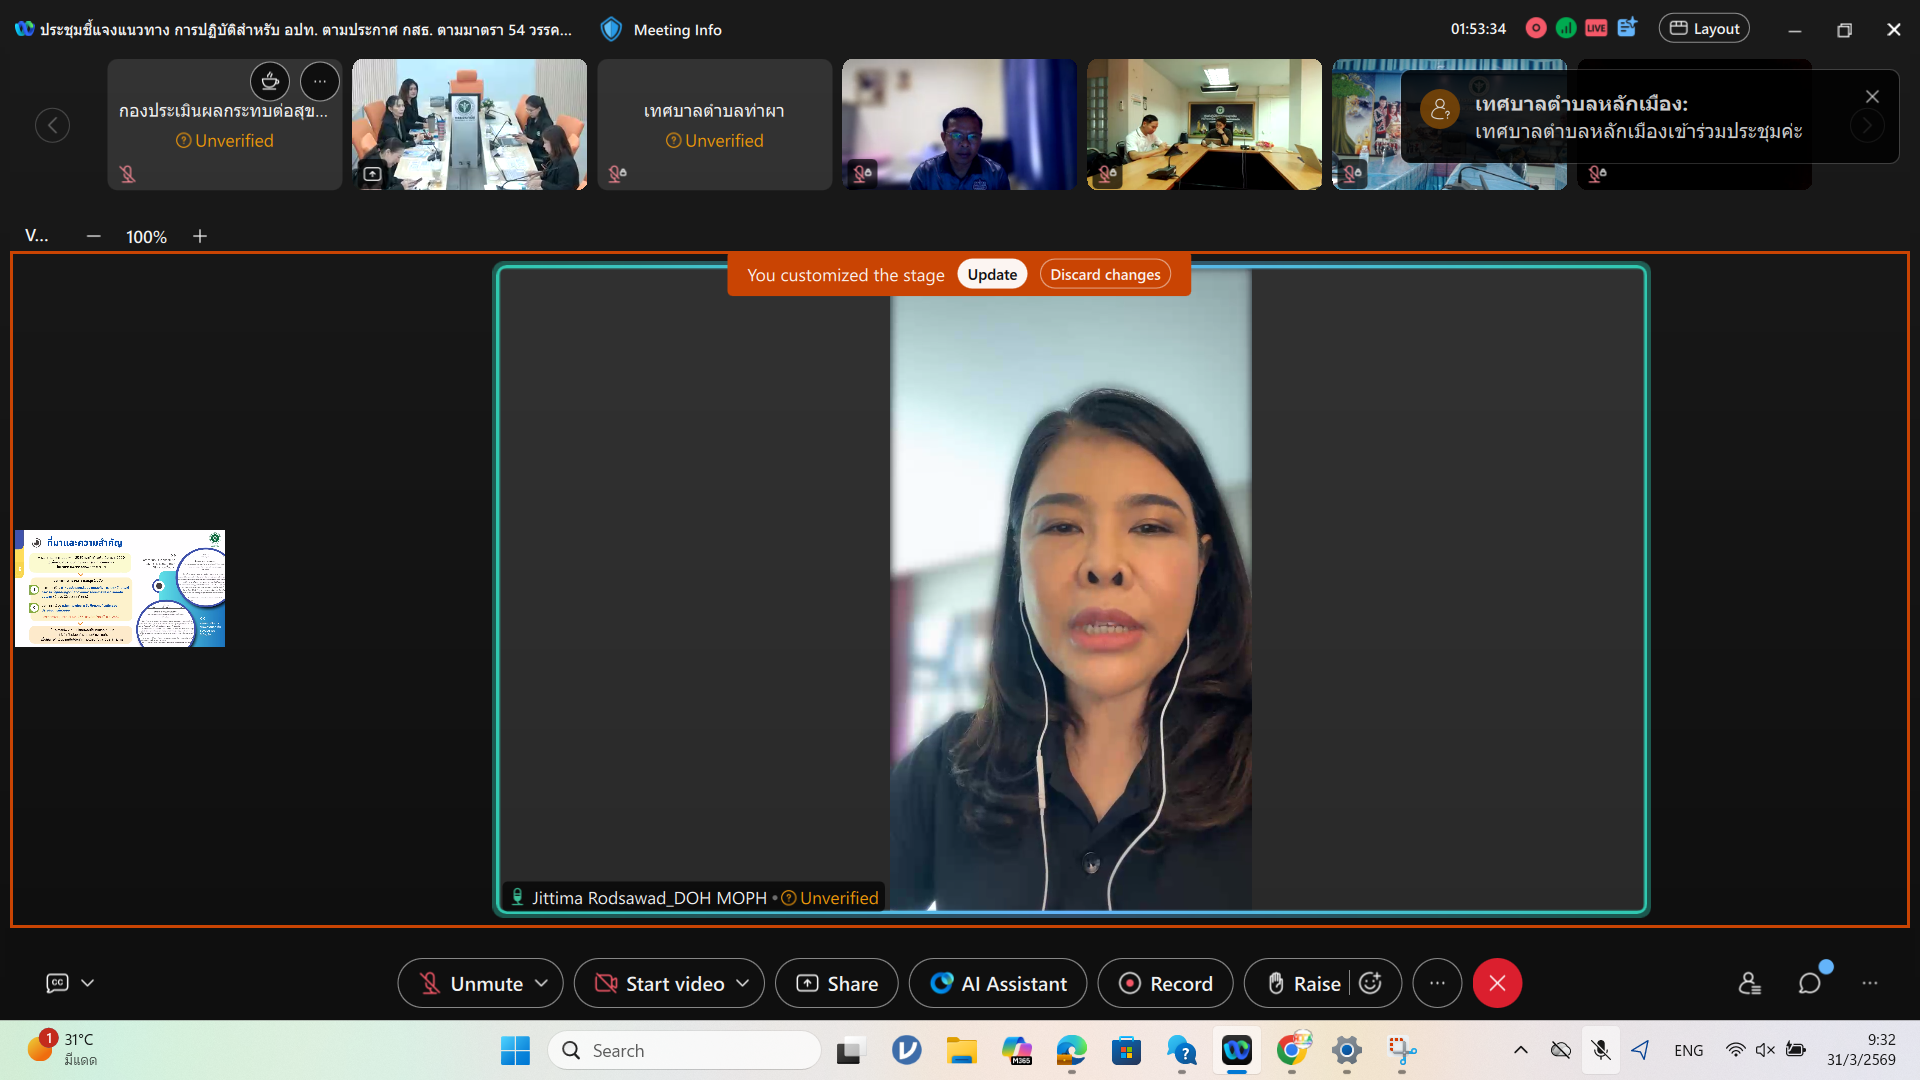1920x1080 pixels.
Task: Open the more options ellipsis in control bar
Action: (x=1437, y=984)
